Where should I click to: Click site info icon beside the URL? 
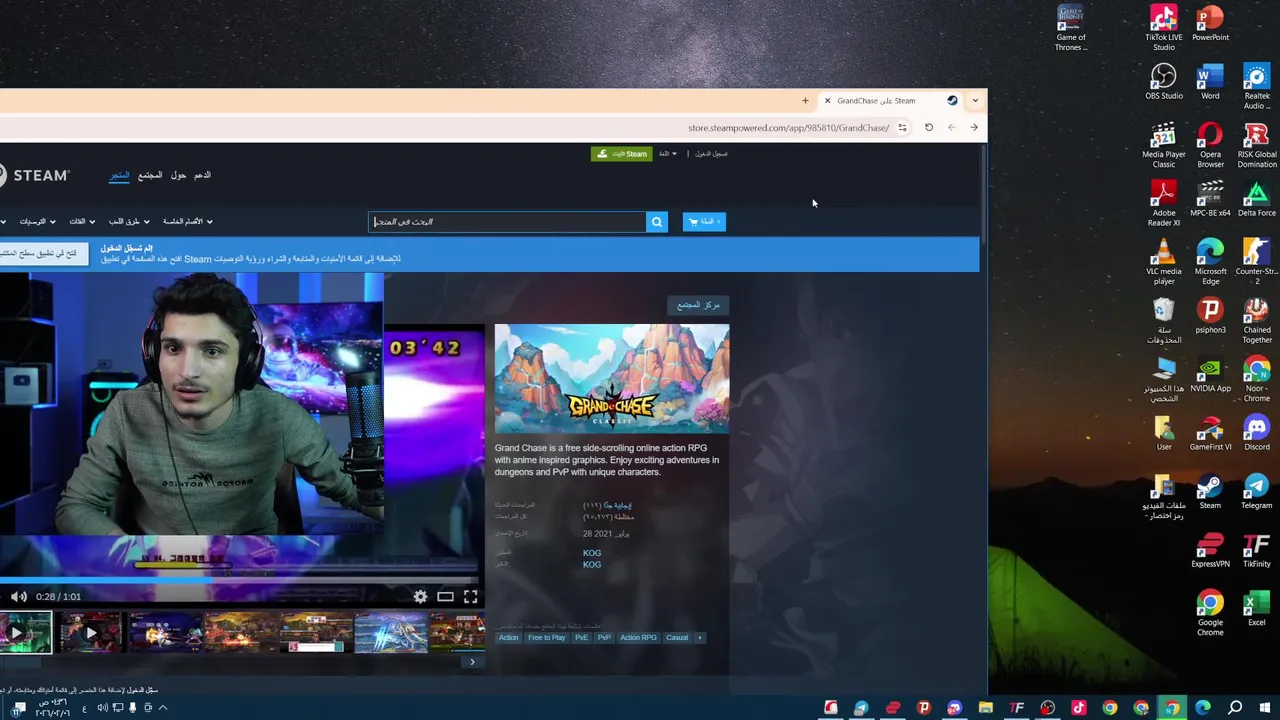[902, 128]
